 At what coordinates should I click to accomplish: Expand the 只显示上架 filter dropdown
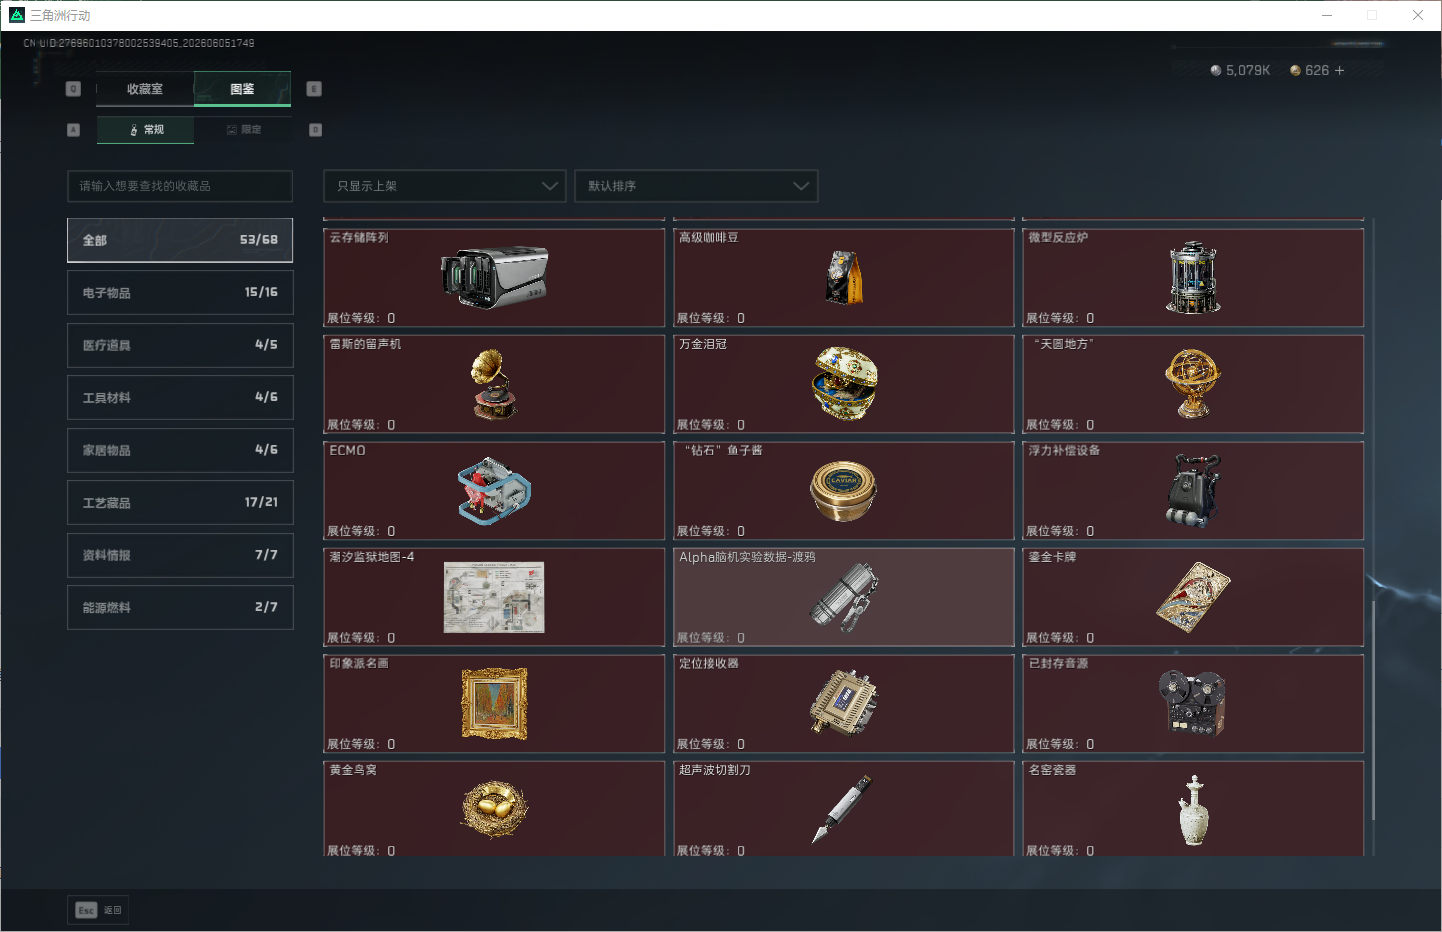tap(445, 186)
